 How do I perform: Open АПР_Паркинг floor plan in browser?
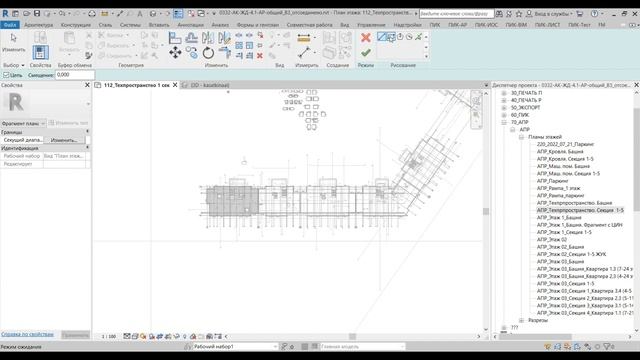(552, 181)
